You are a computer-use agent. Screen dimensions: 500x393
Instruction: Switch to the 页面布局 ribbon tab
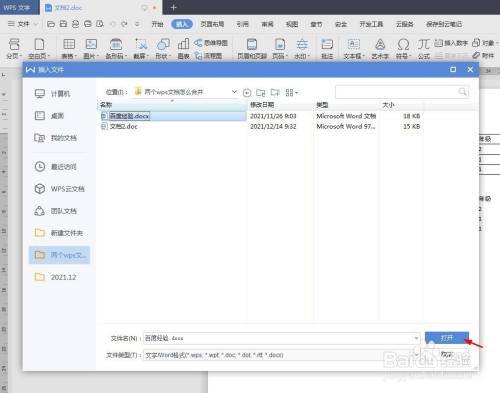click(x=212, y=24)
